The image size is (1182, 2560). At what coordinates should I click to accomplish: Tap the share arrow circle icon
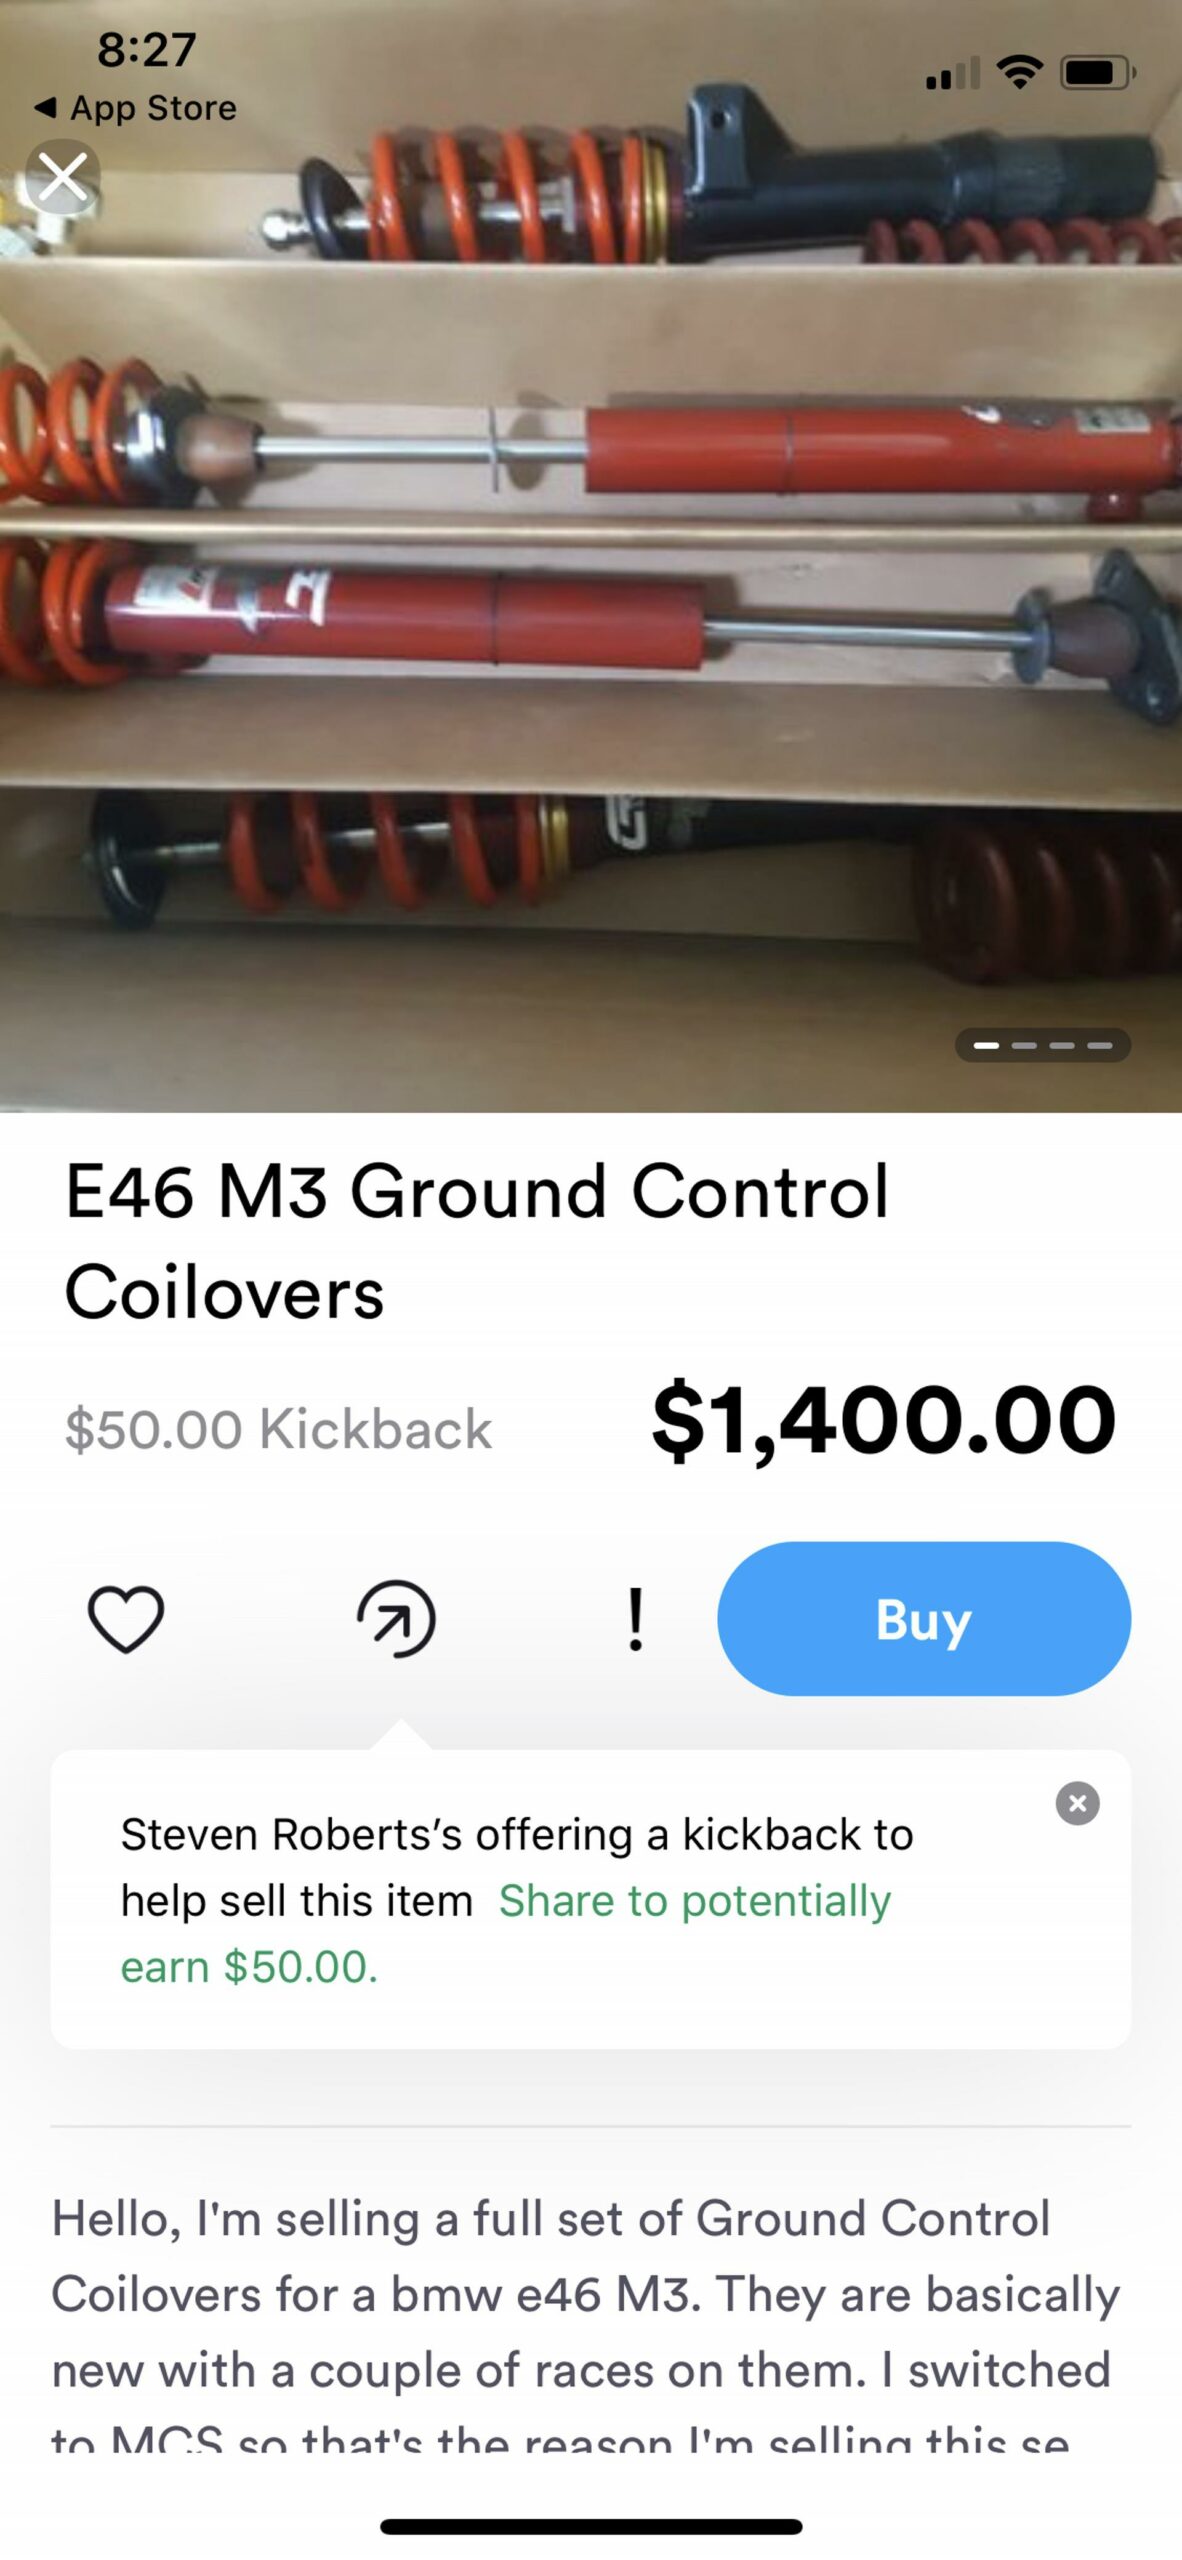click(x=396, y=1619)
